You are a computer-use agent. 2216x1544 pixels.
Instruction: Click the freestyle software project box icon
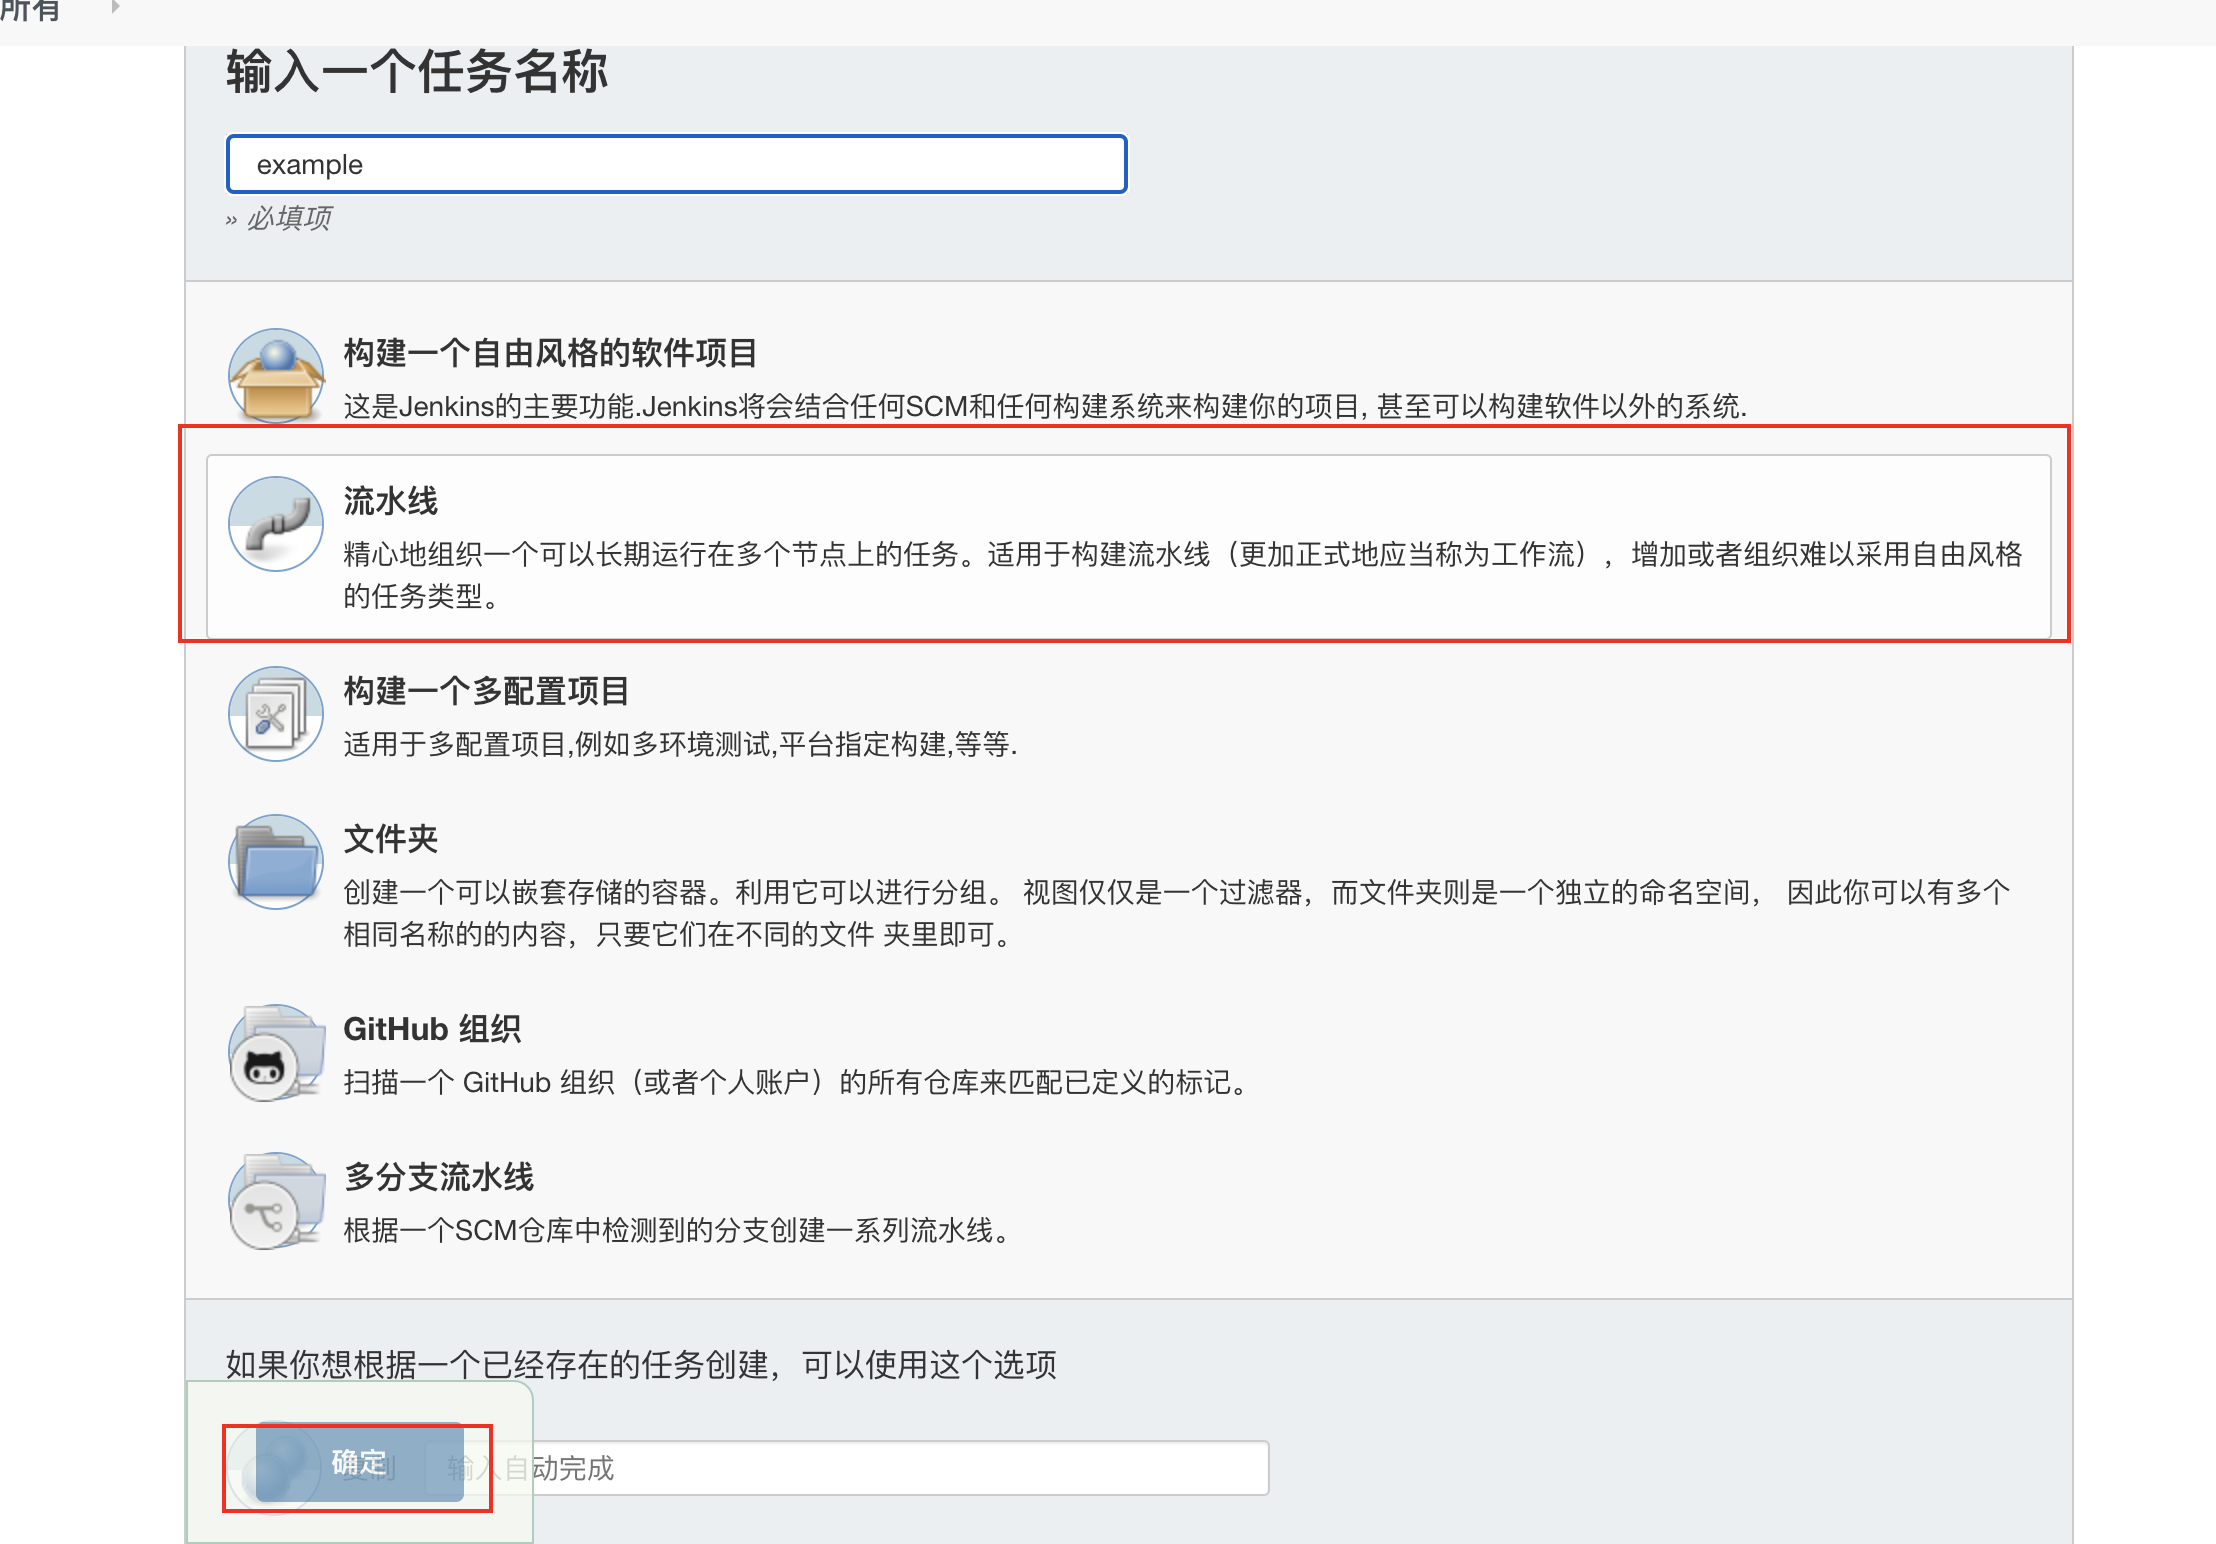point(276,376)
